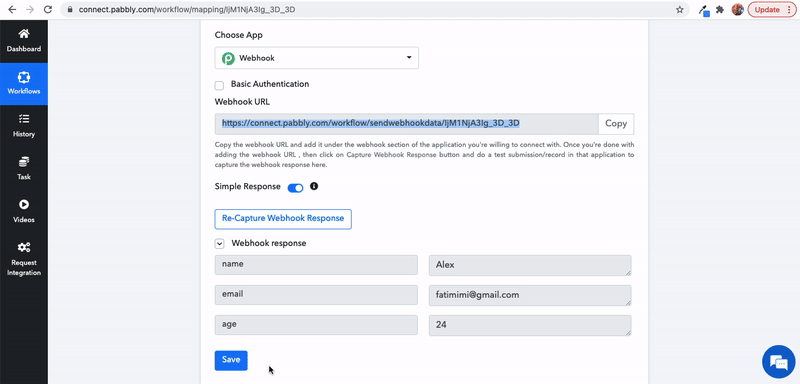Open the Chrome profile avatar
The image size is (800, 384).
tap(737, 9)
